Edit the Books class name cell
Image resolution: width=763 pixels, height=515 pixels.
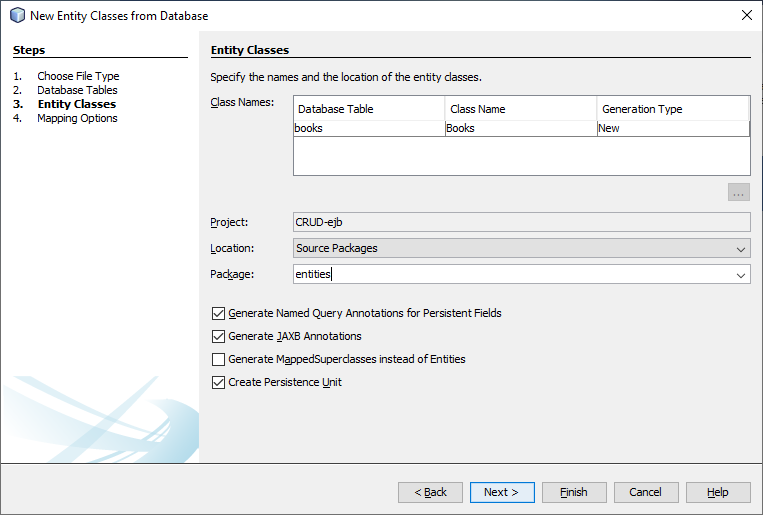tap(520, 128)
